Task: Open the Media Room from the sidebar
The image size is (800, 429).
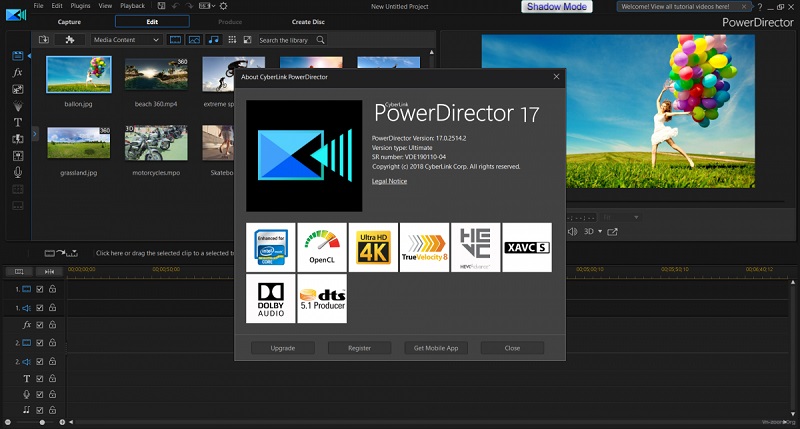Action: (17, 56)
